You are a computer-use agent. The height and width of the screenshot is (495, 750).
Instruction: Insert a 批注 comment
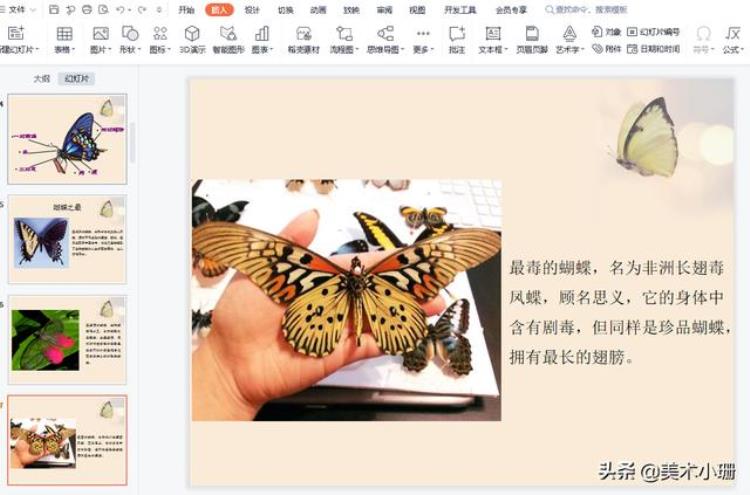(x=456, y=34)
